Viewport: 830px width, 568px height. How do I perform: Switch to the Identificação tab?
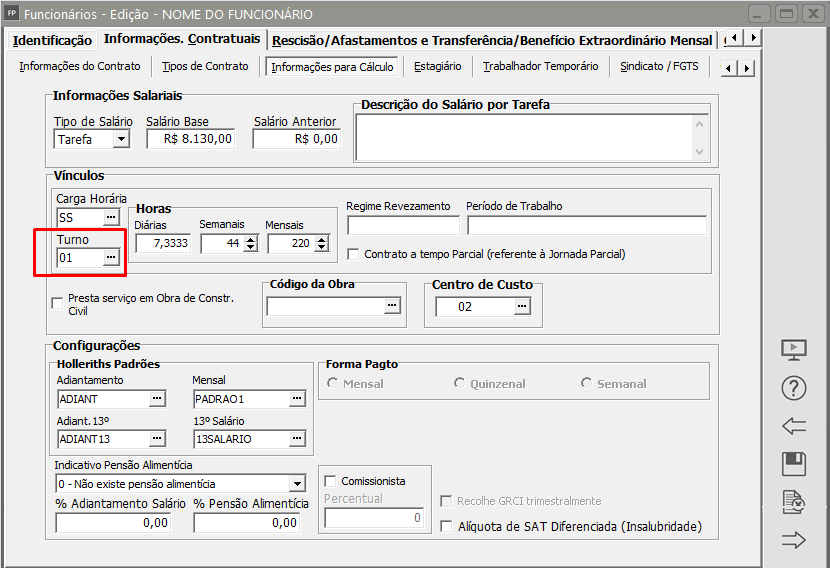(52, 40)
